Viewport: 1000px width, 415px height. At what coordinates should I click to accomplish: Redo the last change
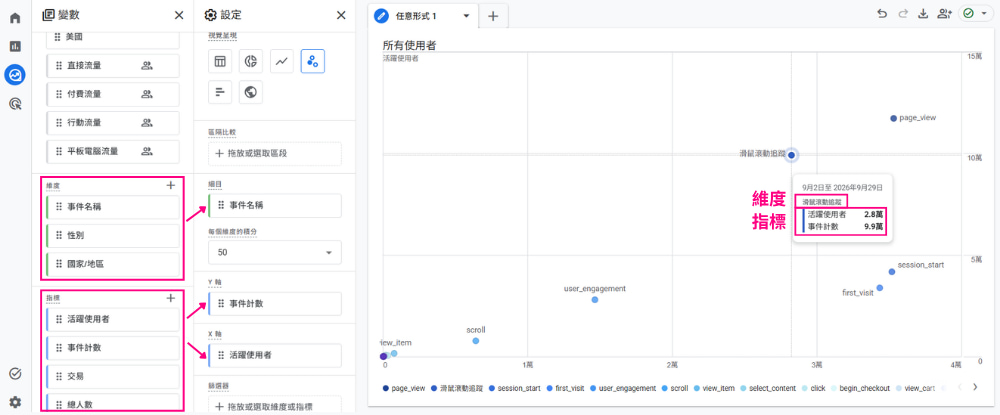point(902,14)
